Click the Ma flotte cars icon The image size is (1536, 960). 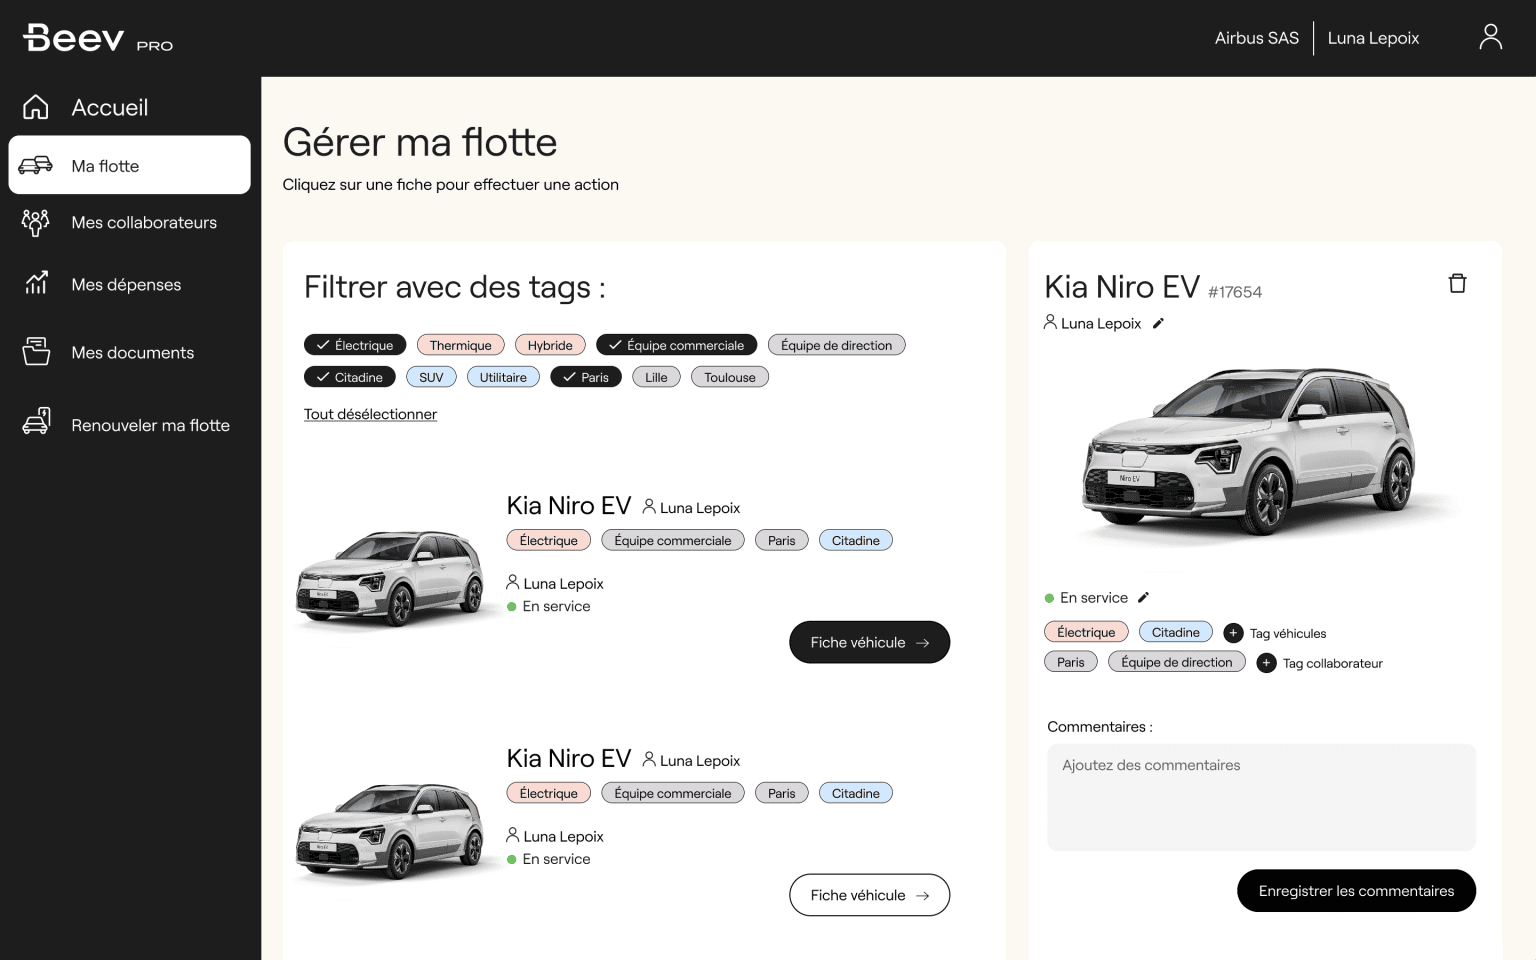point(36,165)
